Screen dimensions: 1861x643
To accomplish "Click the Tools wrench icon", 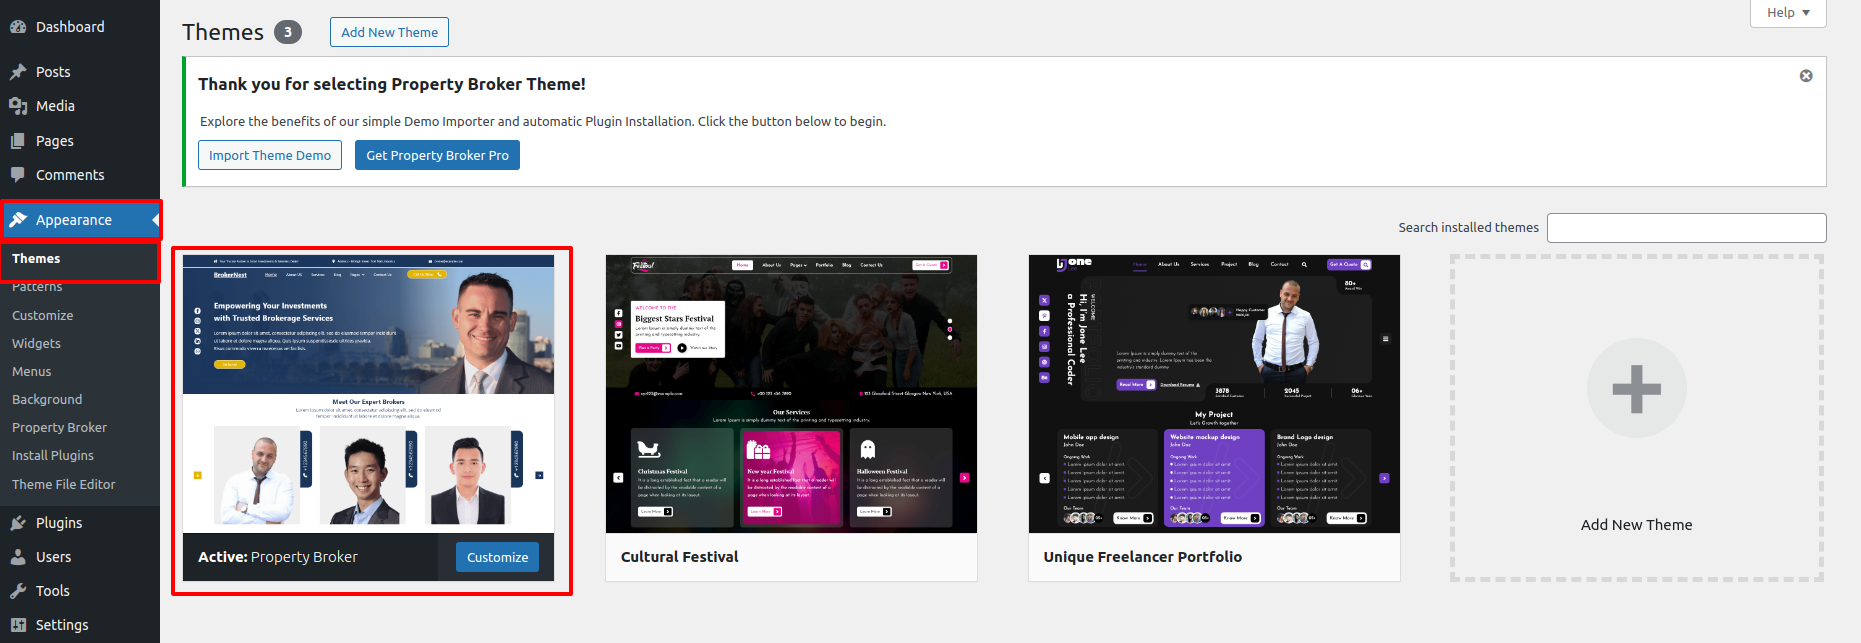I will [x=18, y=591].
